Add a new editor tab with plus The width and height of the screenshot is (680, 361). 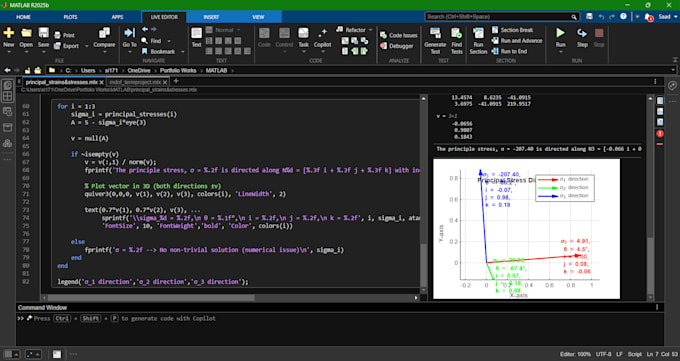(x=176, y=81)
